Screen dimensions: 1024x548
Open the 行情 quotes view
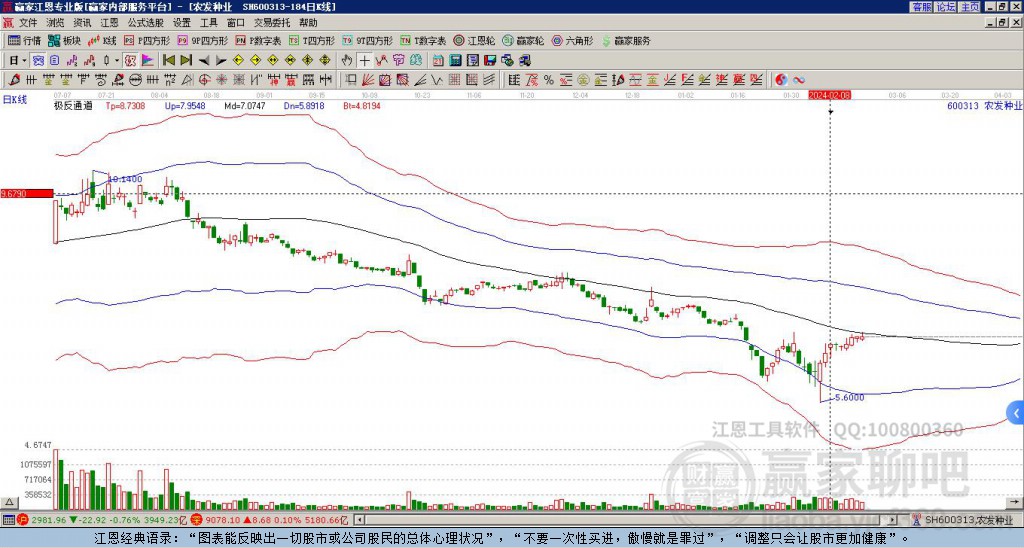point(24,40)
